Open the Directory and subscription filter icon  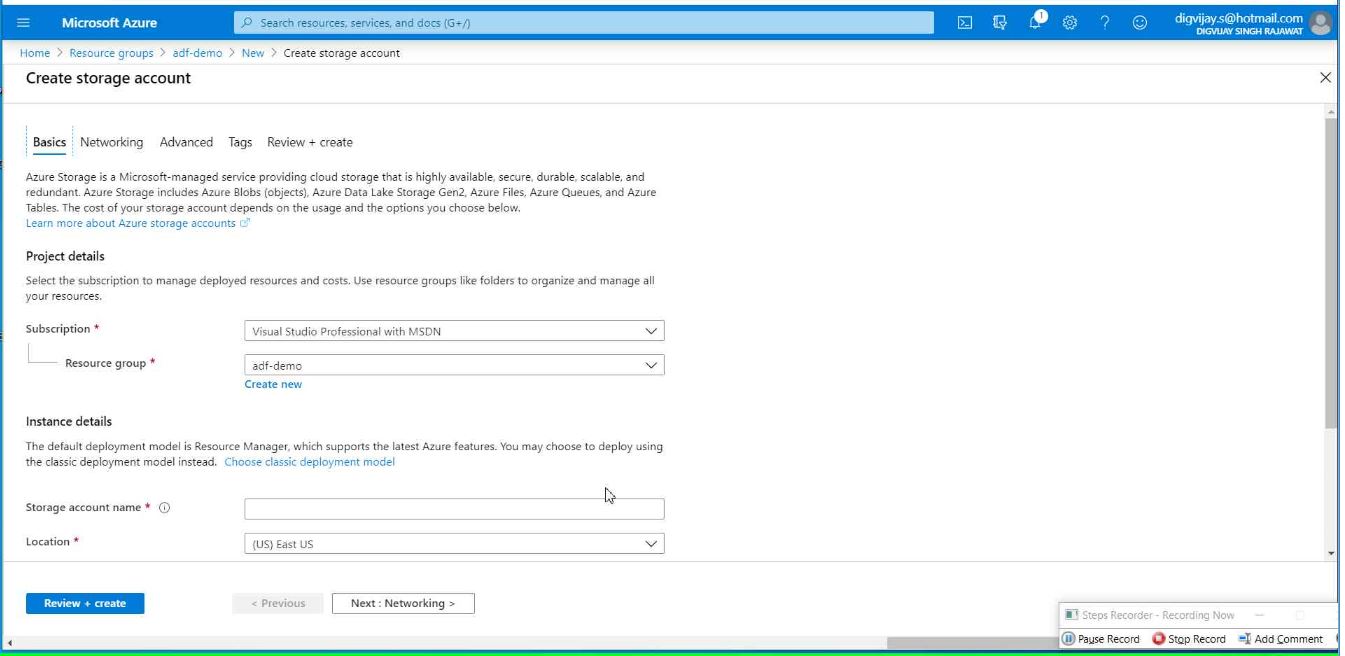click(1000, 22)
